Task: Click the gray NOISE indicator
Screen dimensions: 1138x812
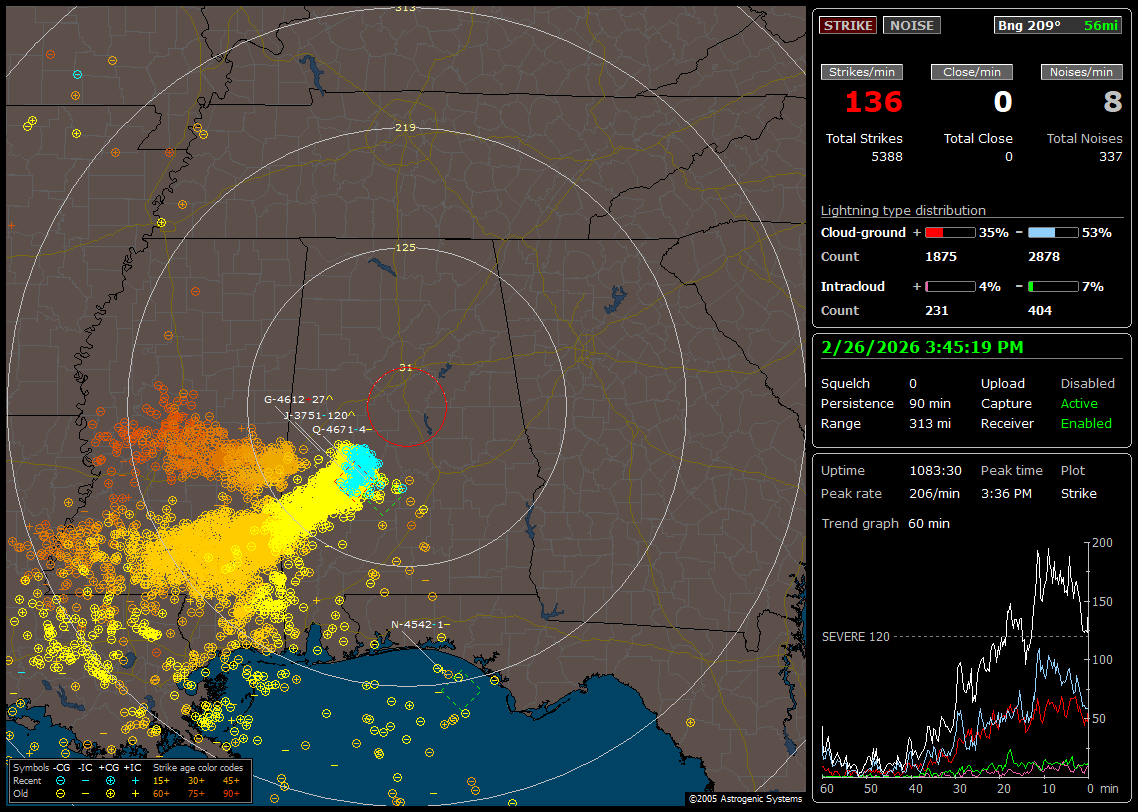Action: click(x=911, y=26)
